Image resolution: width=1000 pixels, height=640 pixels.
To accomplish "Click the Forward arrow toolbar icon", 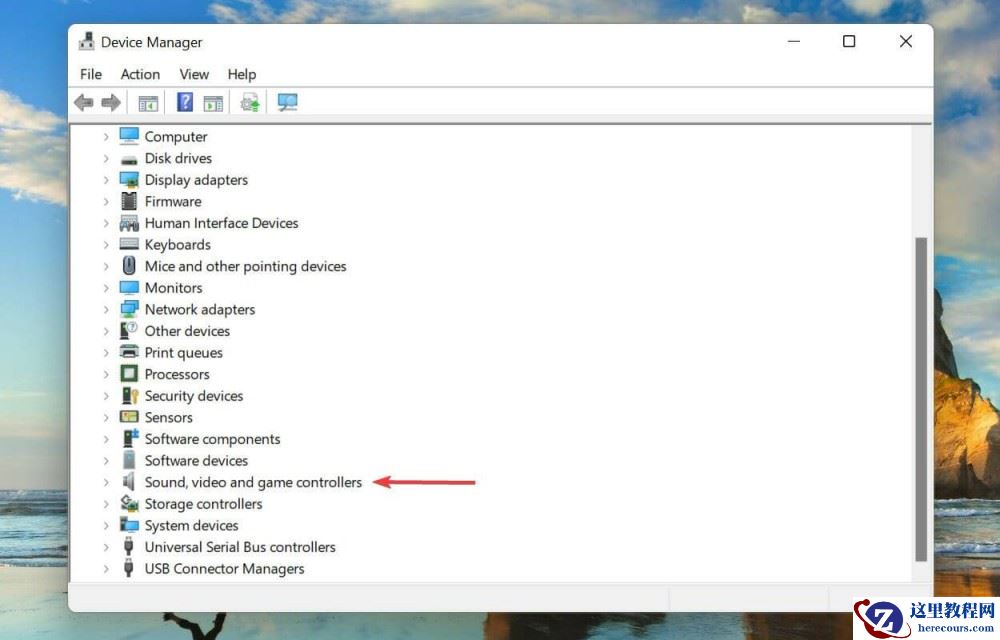I will 111,102.
